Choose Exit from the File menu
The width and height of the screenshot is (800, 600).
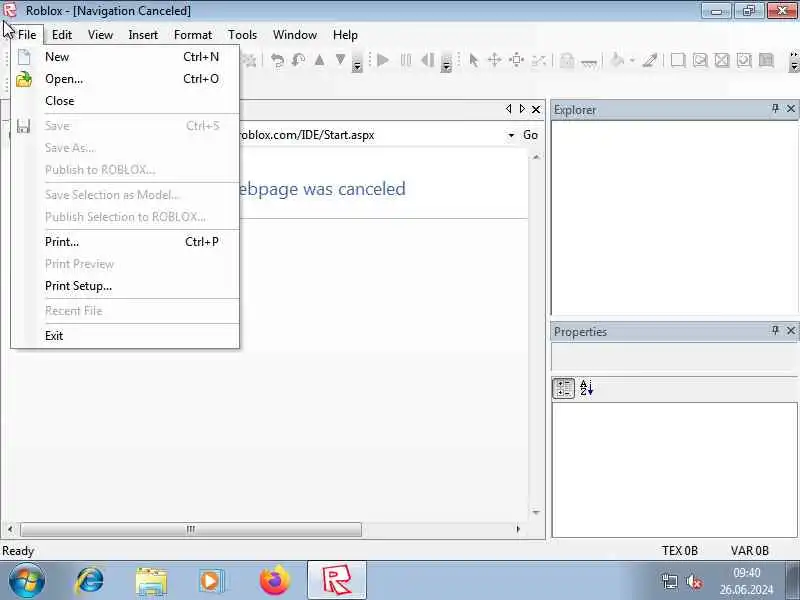click(x=125, y=336)
